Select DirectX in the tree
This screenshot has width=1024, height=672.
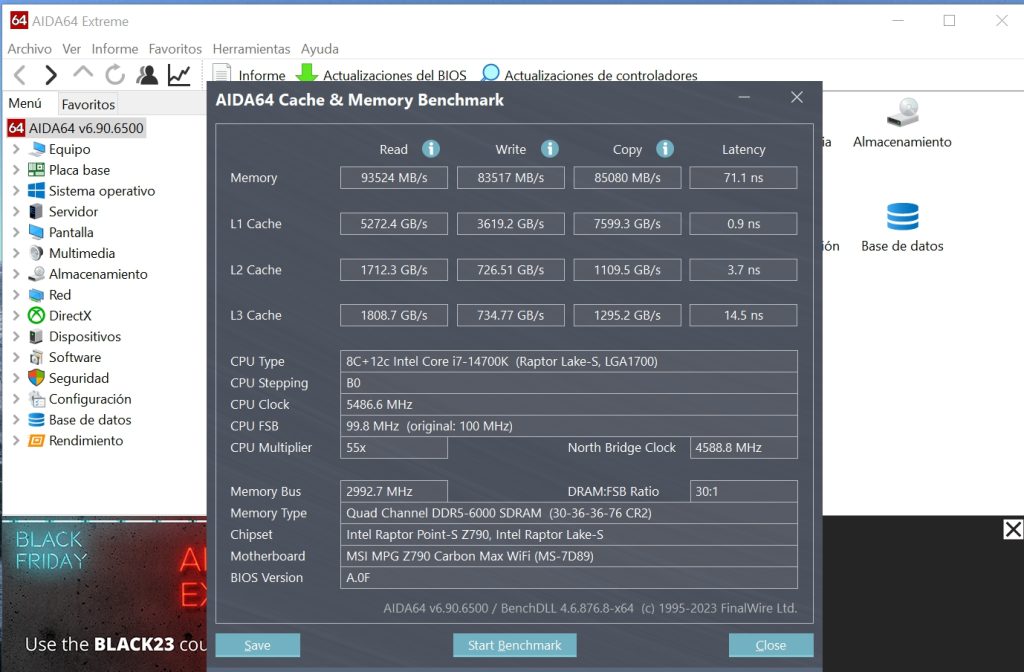pyautogui.click(x=70, y=315)
